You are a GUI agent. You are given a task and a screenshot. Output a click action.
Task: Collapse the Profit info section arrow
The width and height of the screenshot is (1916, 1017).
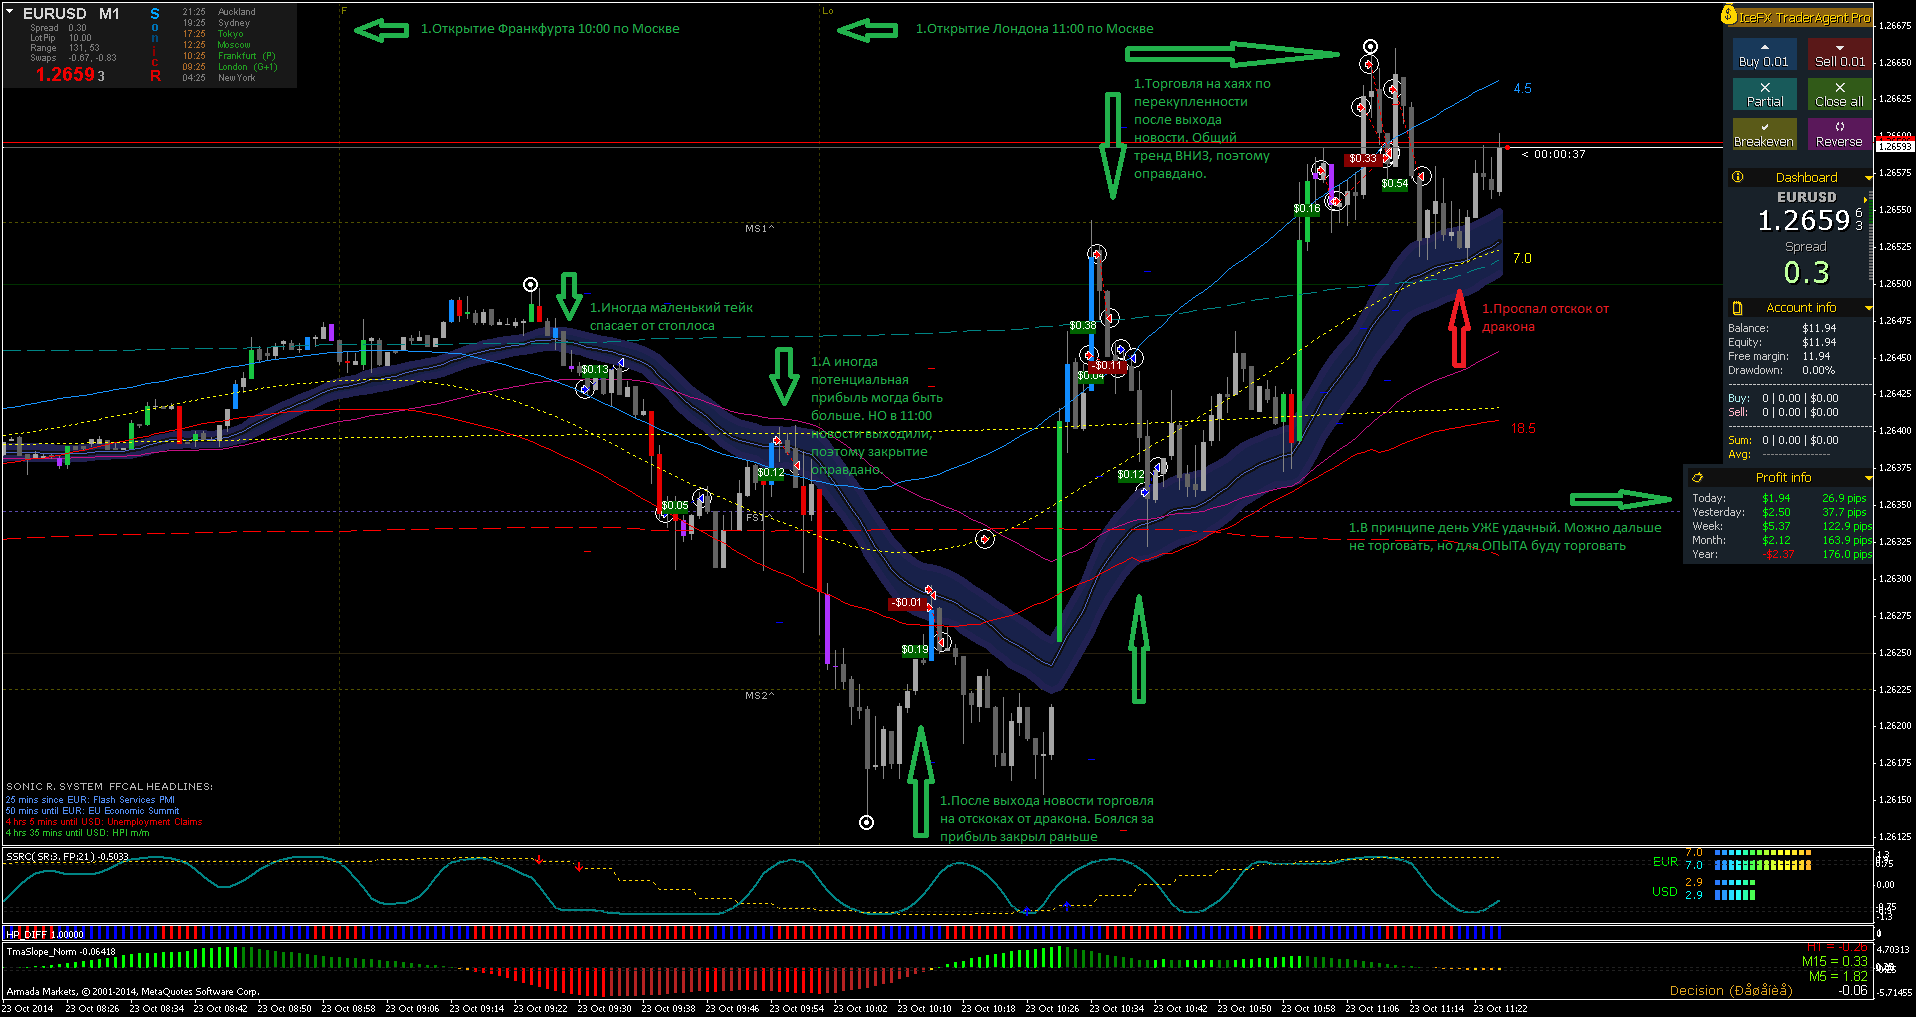point(1868,478)
